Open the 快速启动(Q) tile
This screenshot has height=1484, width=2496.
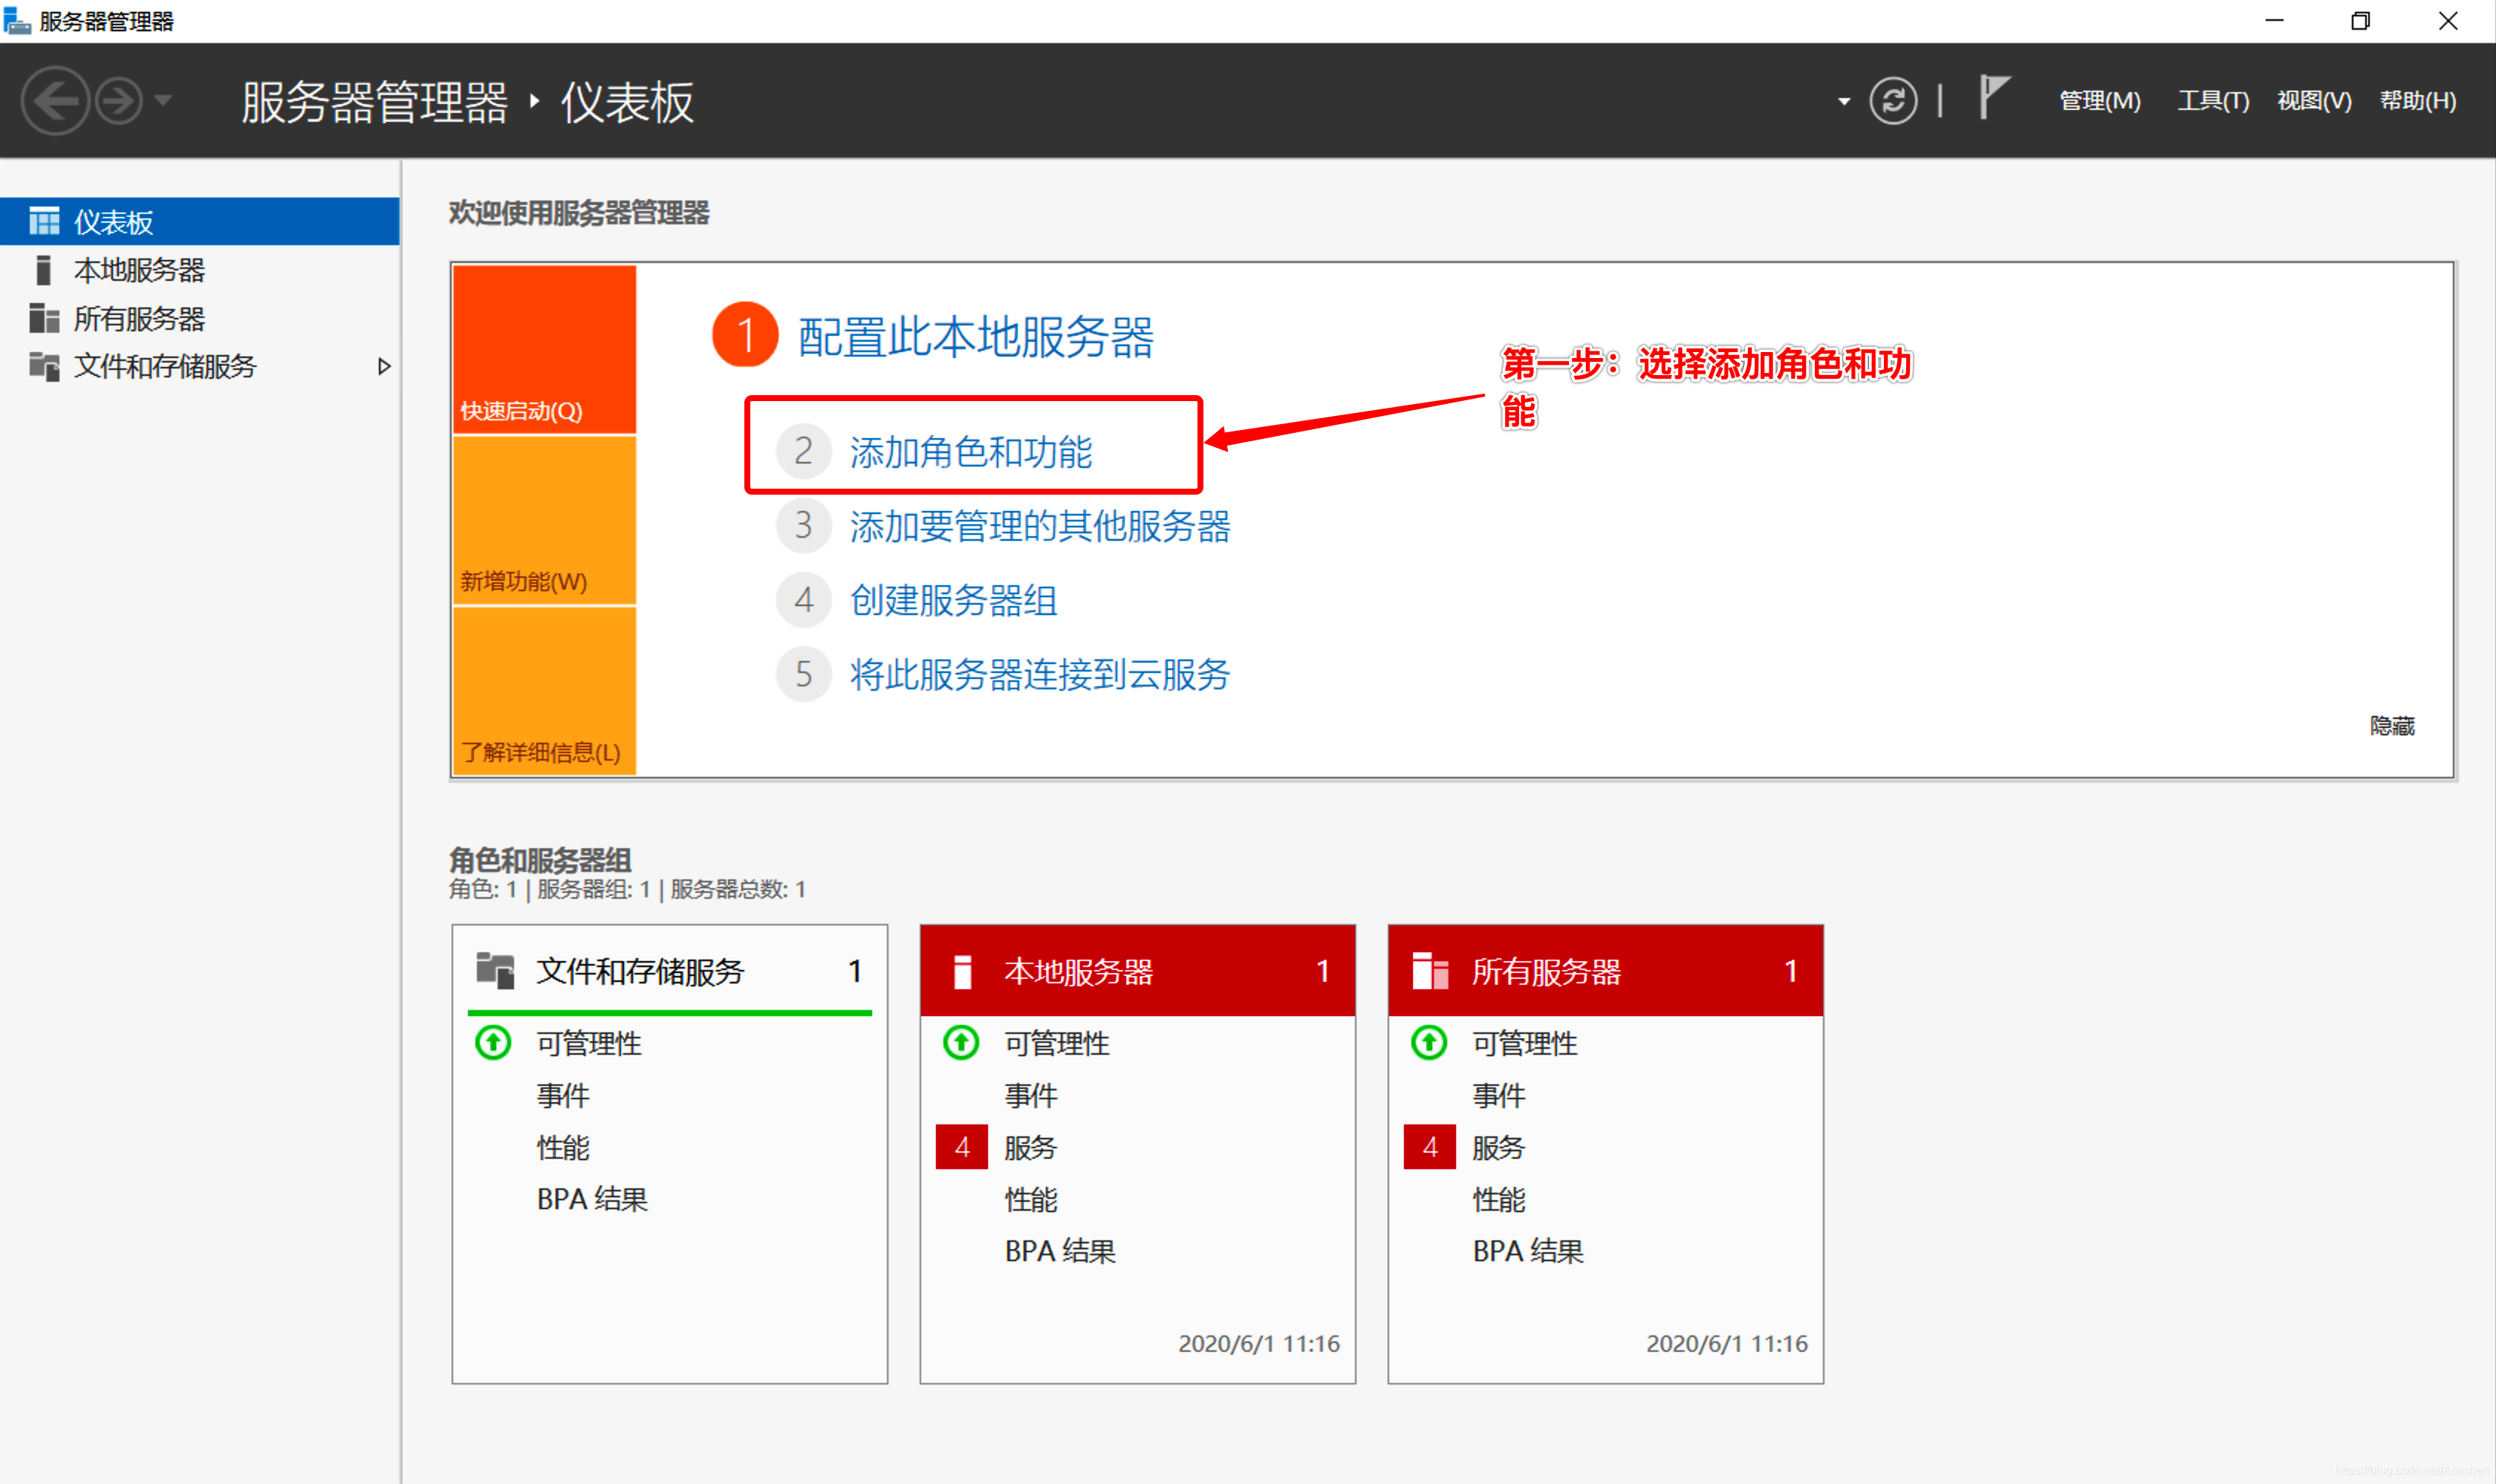tap(544, 348)
